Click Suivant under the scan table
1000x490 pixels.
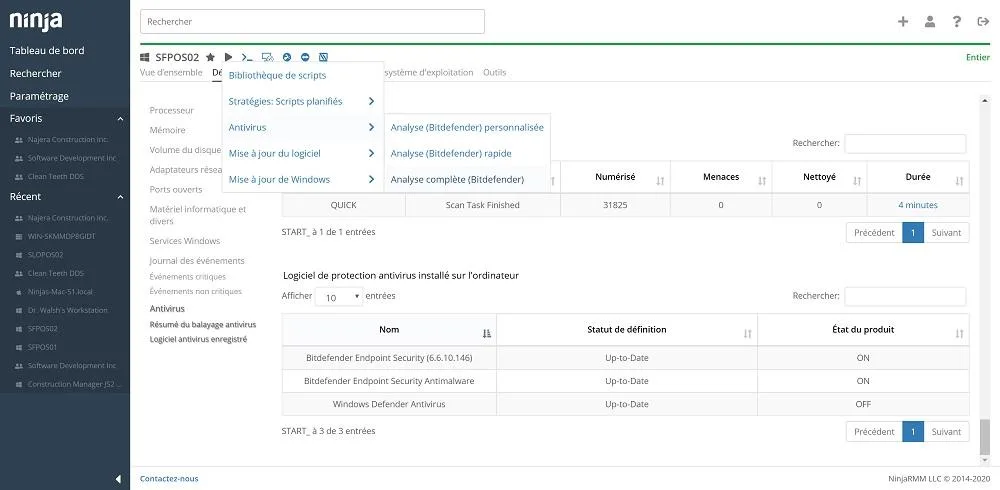(946, 233)
